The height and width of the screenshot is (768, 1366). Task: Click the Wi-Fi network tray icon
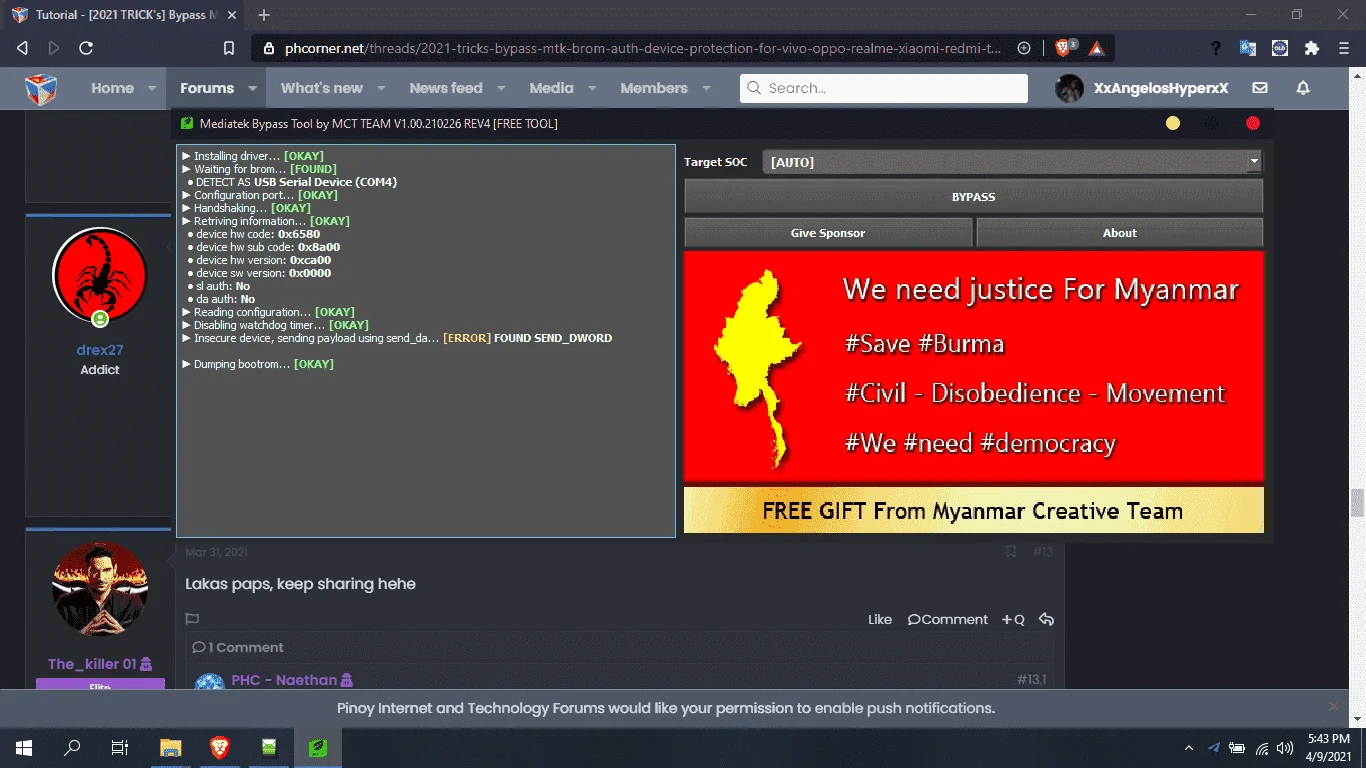[1262, 747]
